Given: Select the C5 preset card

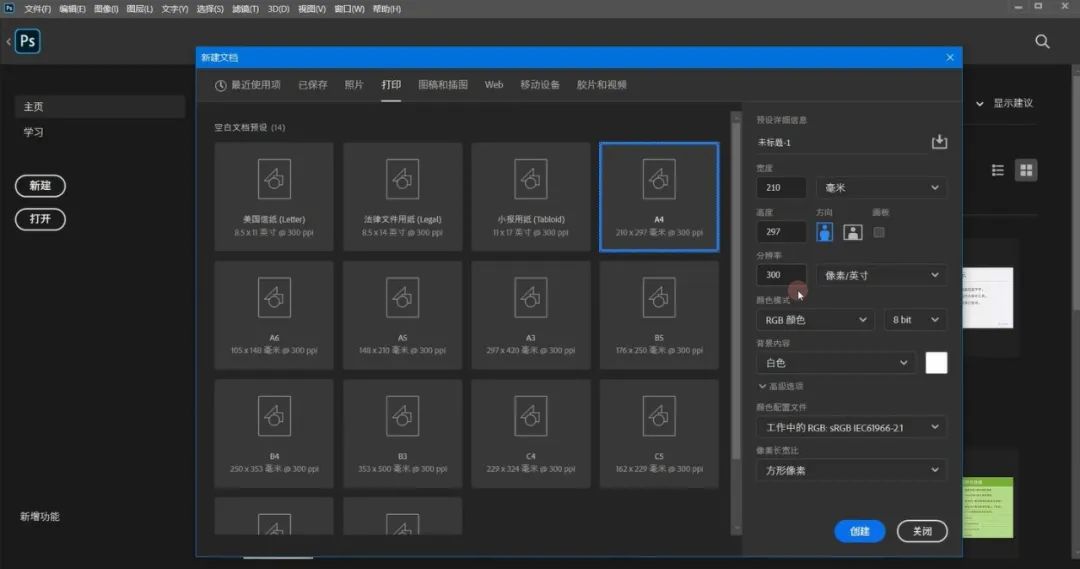Looking at the screenshot, I should (659, 434).
